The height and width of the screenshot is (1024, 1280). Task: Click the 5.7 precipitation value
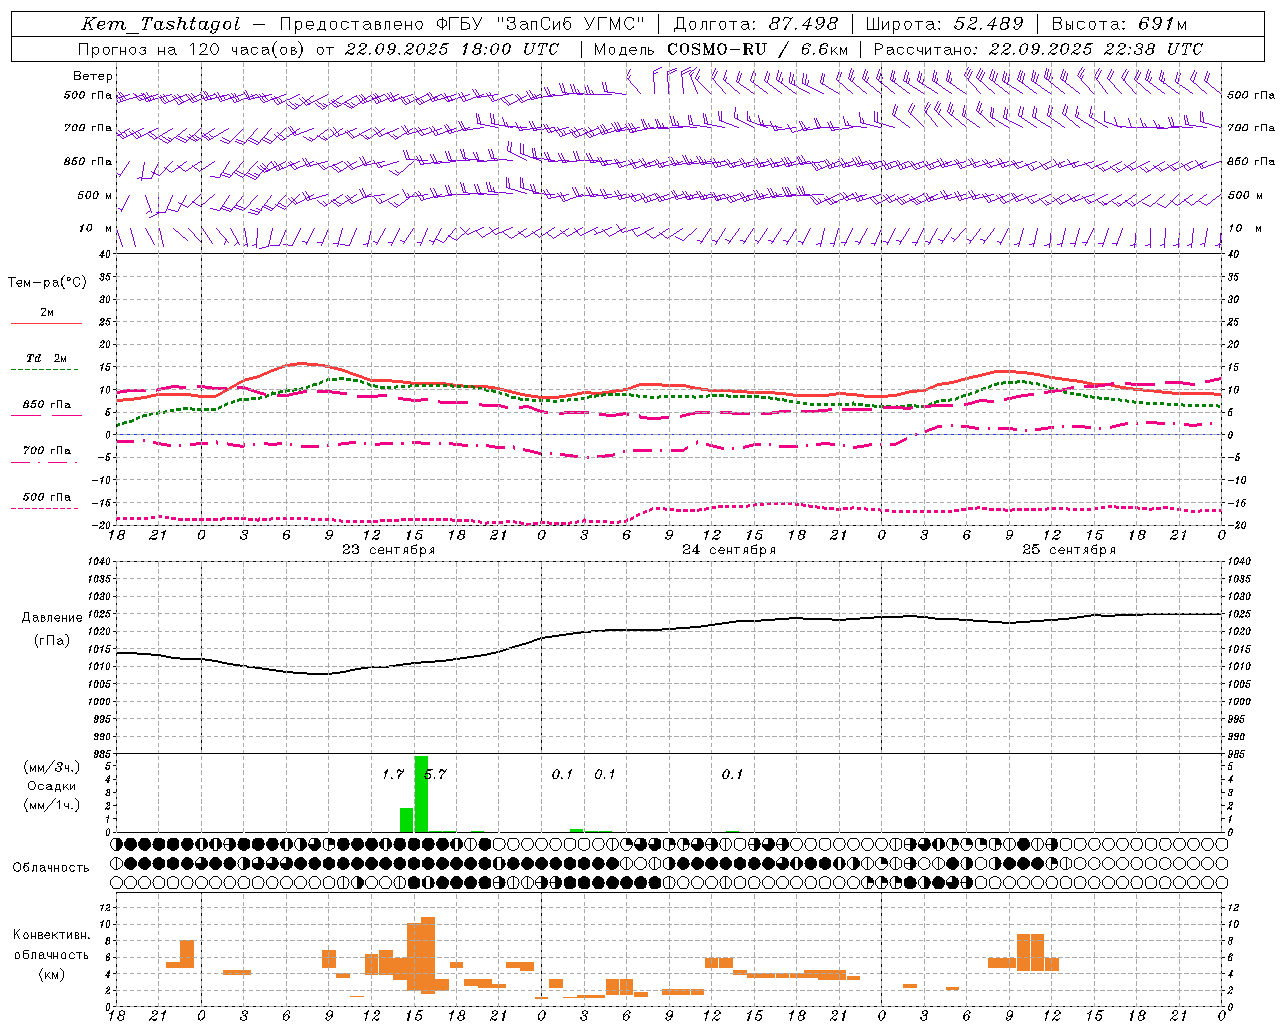[435, 774]
